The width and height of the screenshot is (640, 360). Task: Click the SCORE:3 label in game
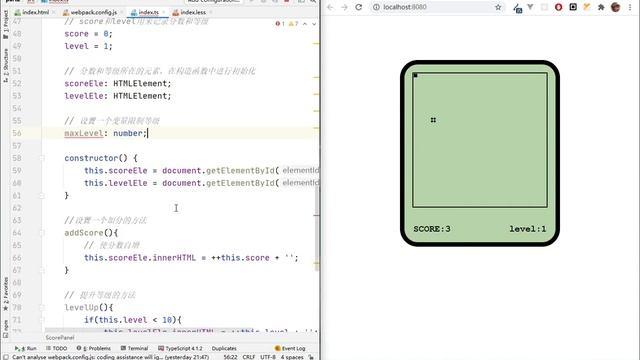pos(432,229)
